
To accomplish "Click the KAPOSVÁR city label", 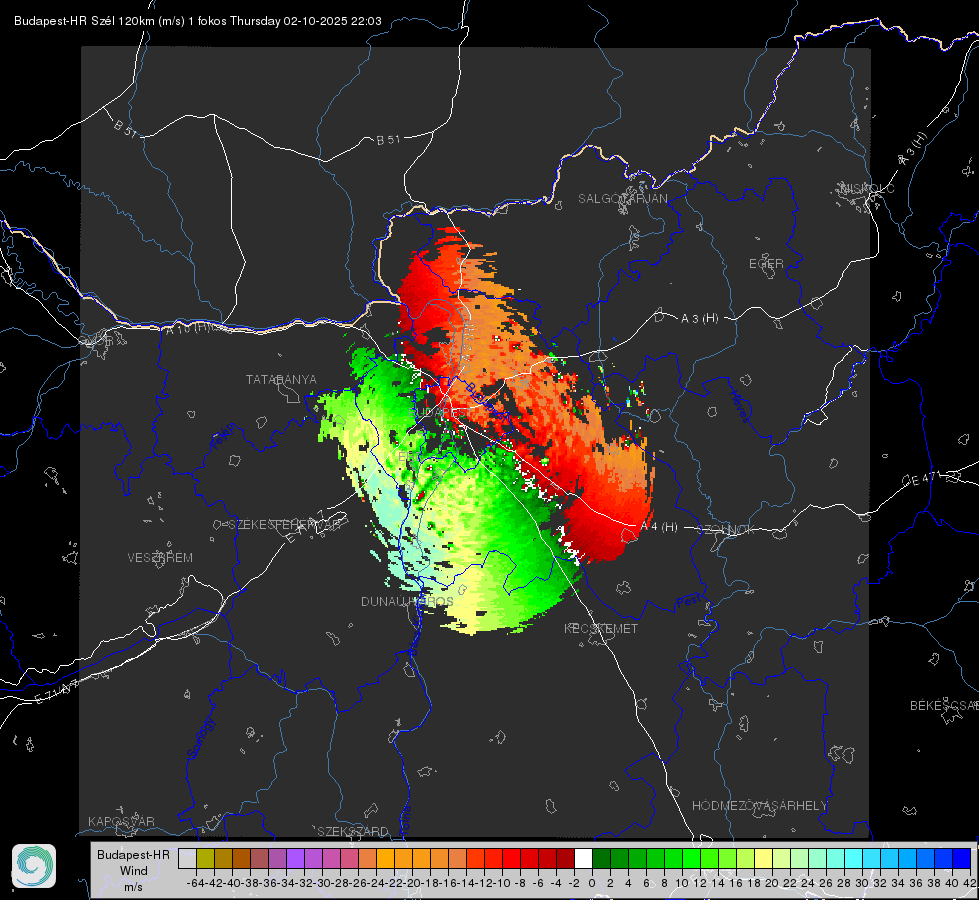I will (121, 821).
